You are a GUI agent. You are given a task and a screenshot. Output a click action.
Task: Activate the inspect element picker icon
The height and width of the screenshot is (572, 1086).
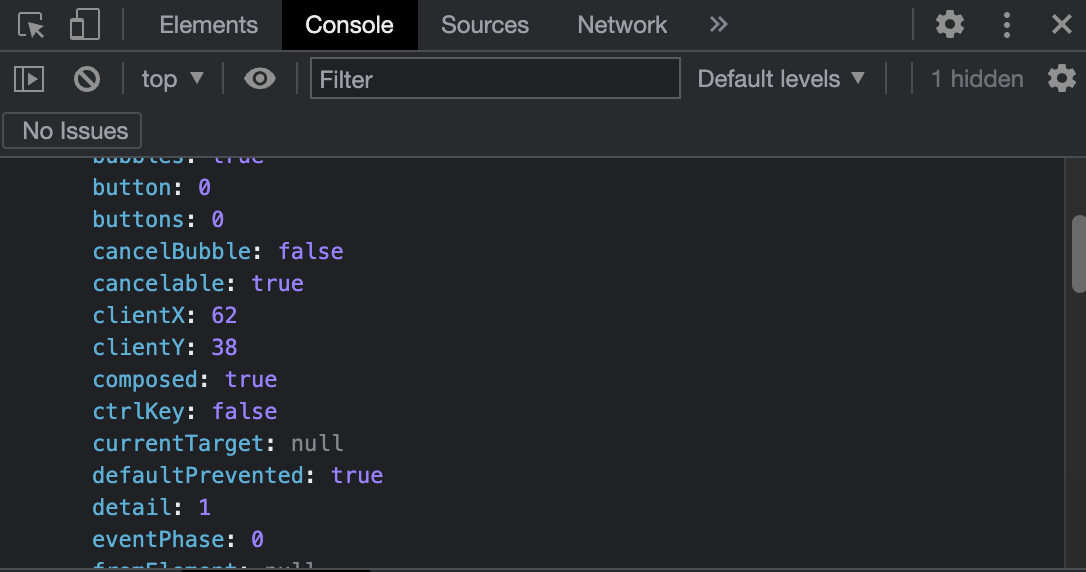(x=30, y=26)
